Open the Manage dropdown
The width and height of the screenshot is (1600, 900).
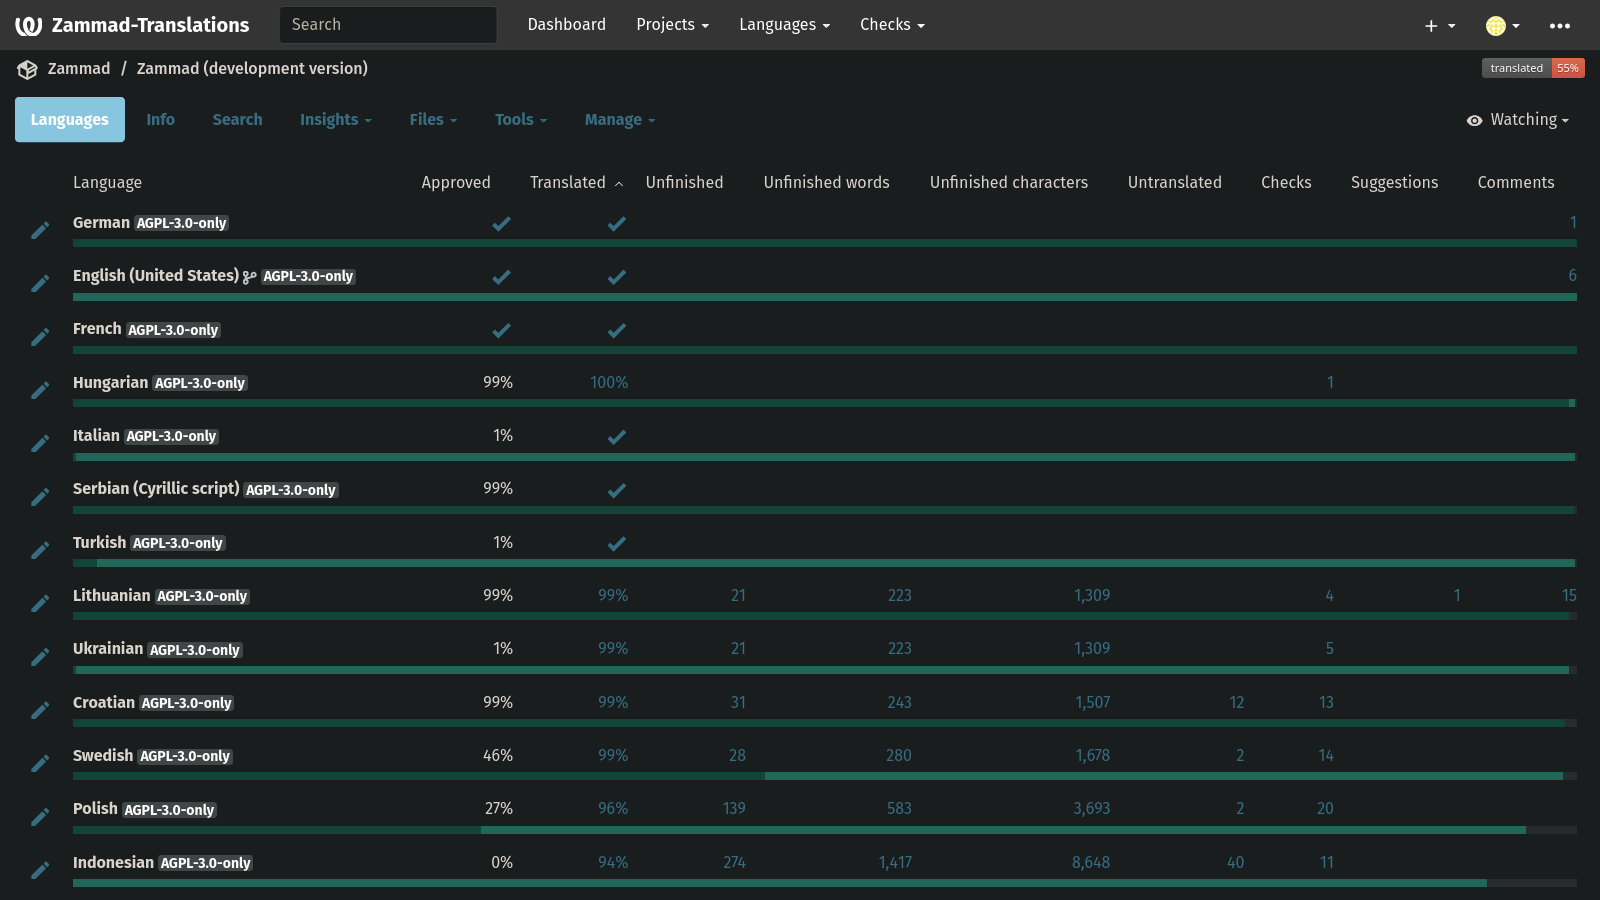[x=620, y=119]
